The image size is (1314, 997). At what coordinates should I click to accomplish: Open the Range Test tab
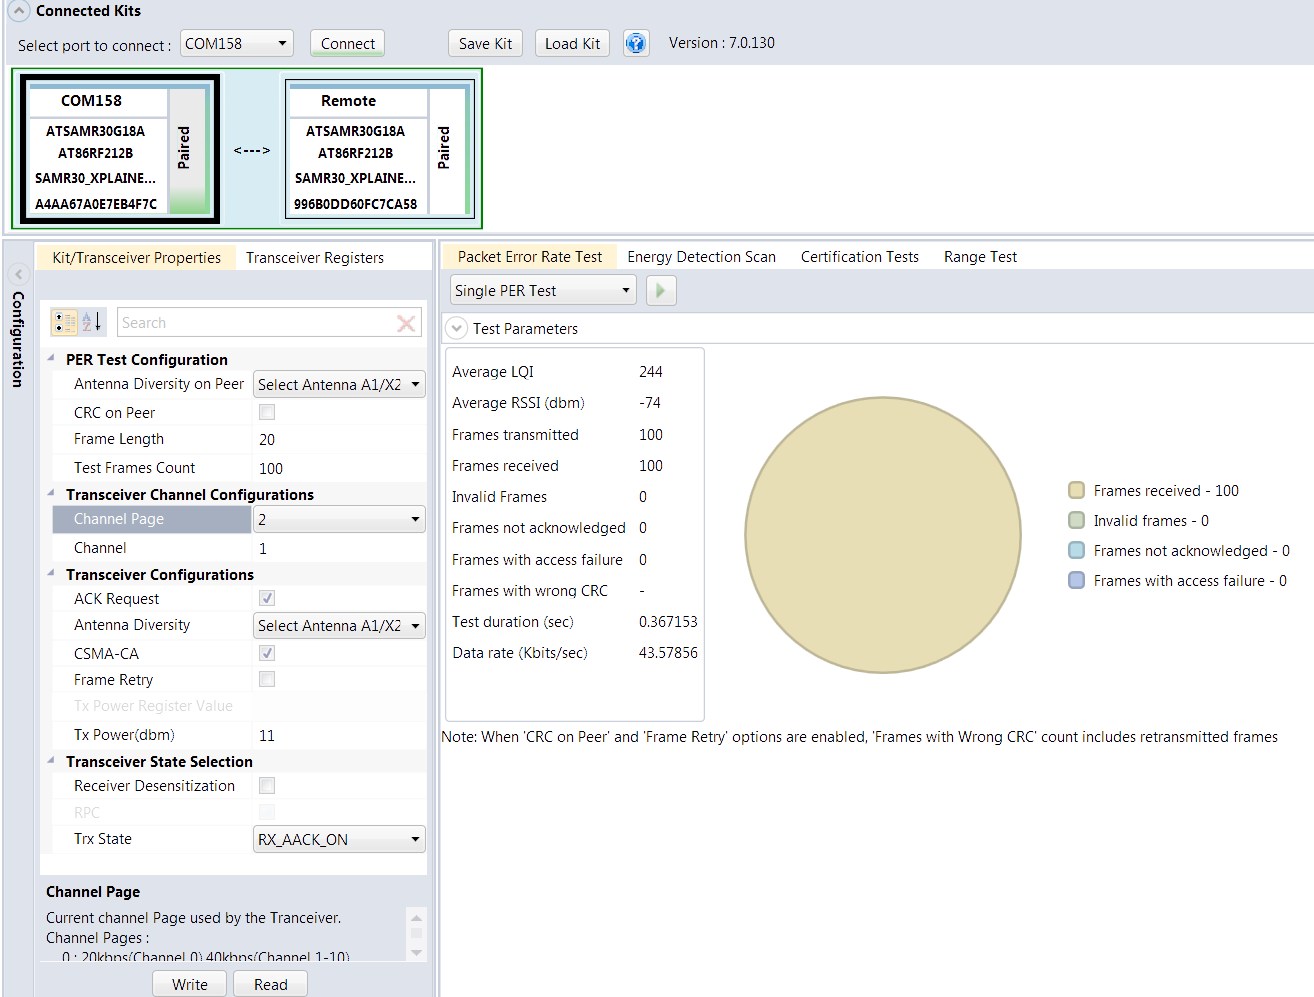980,257
